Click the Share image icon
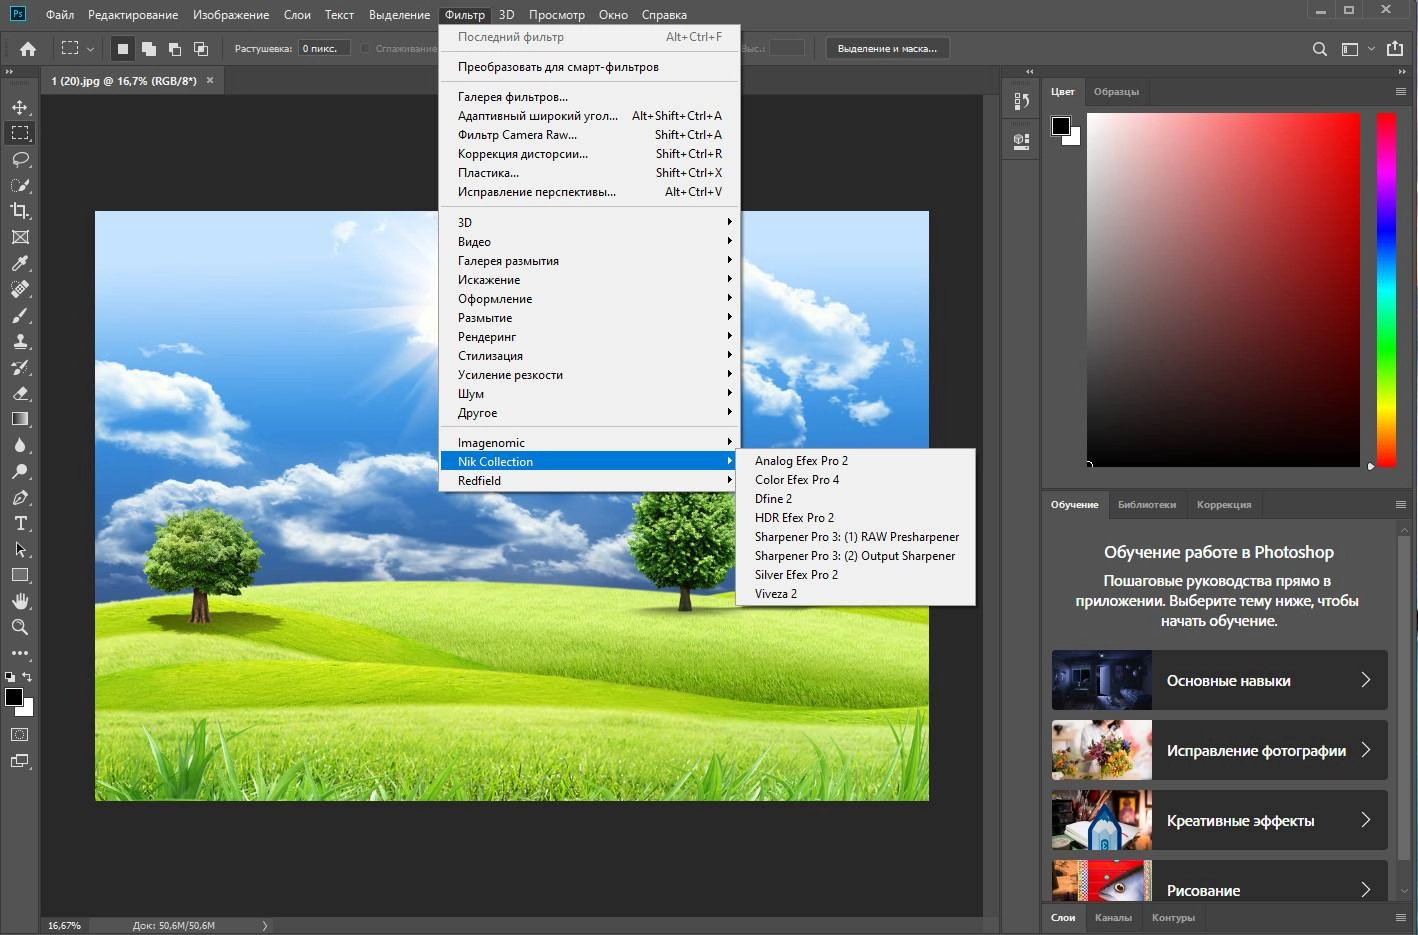The width and height of the screenshot is (1418, 935). coord(1395,48)
